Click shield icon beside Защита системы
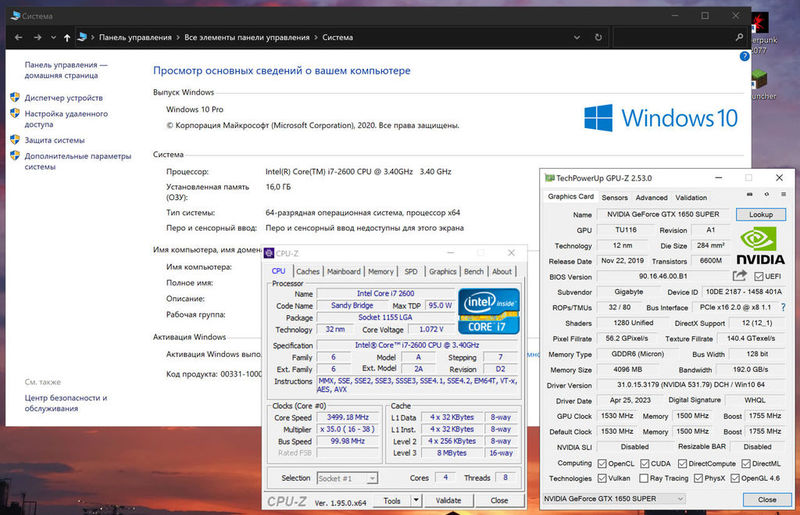The width and height of the screenshot is (800, 515). (15, 139)
